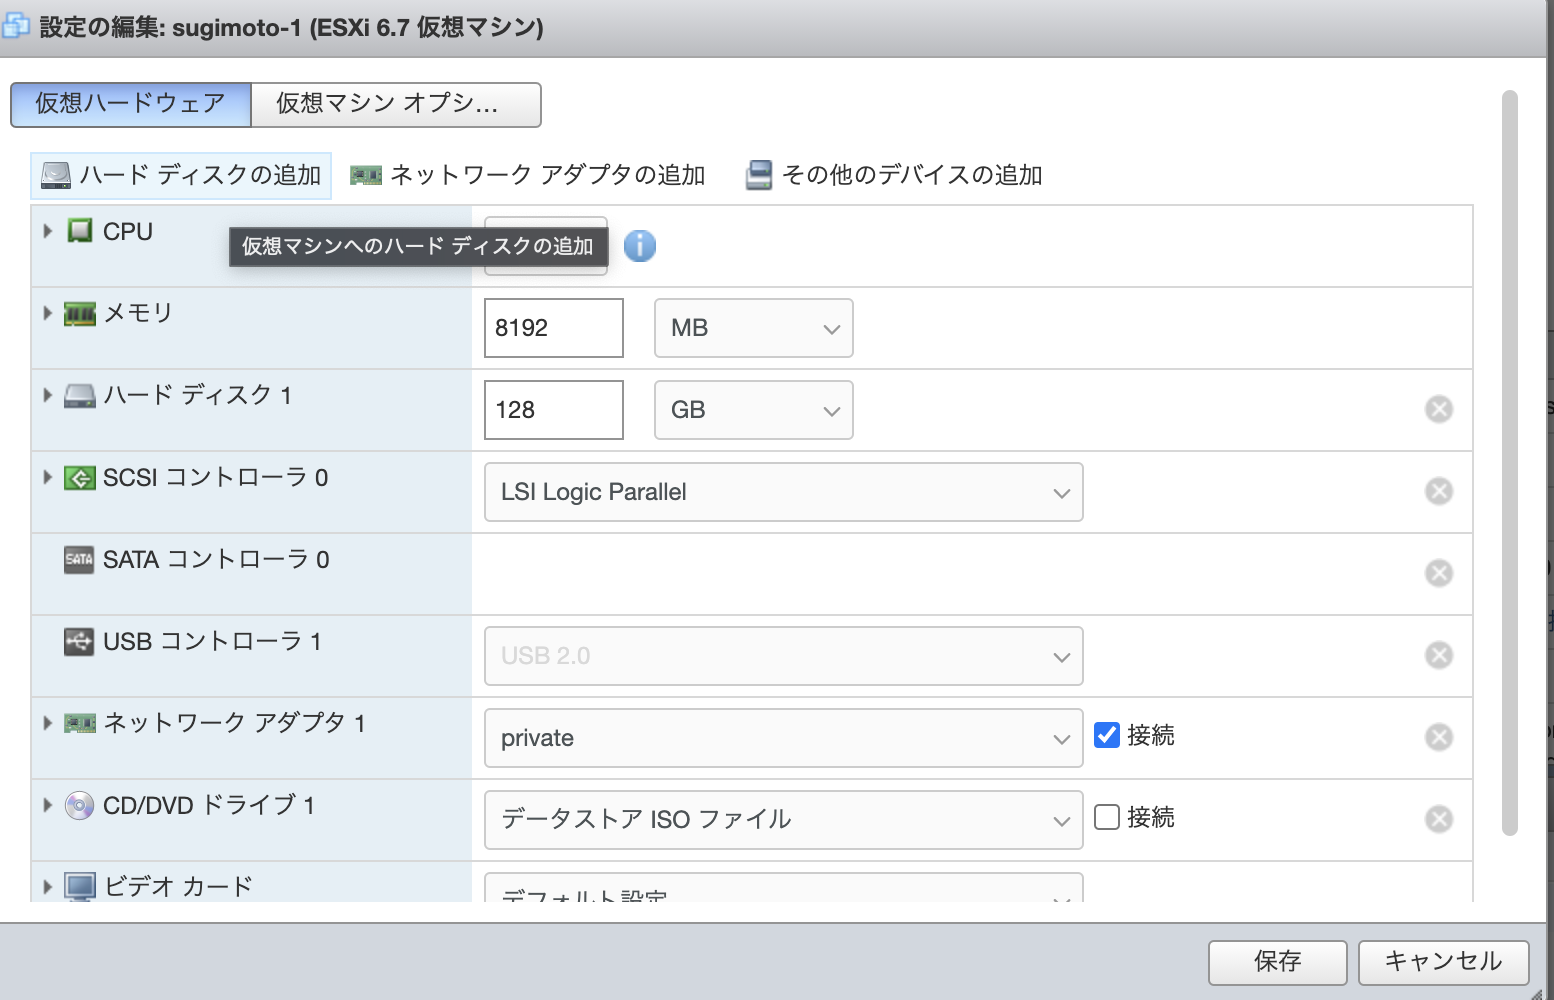1554x1000 pixels.
Task: Remove ハード ディスク 1 via its delete icon
Action: point(1439,409)
